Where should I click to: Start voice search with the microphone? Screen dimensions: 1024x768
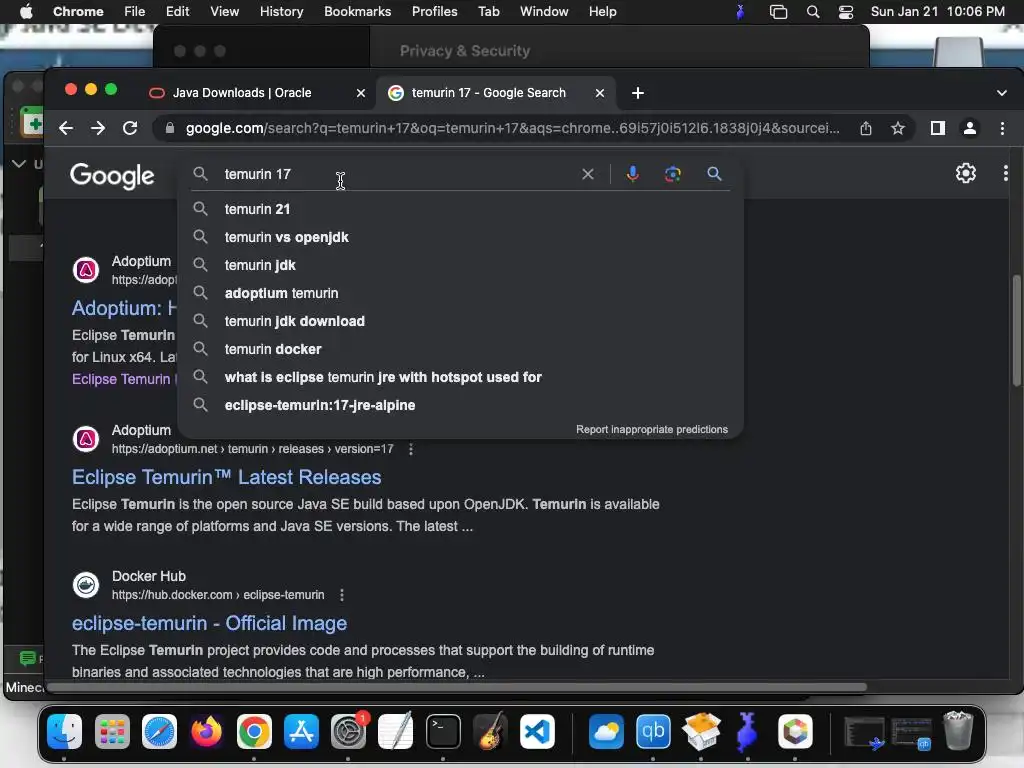tap(632, 174)
